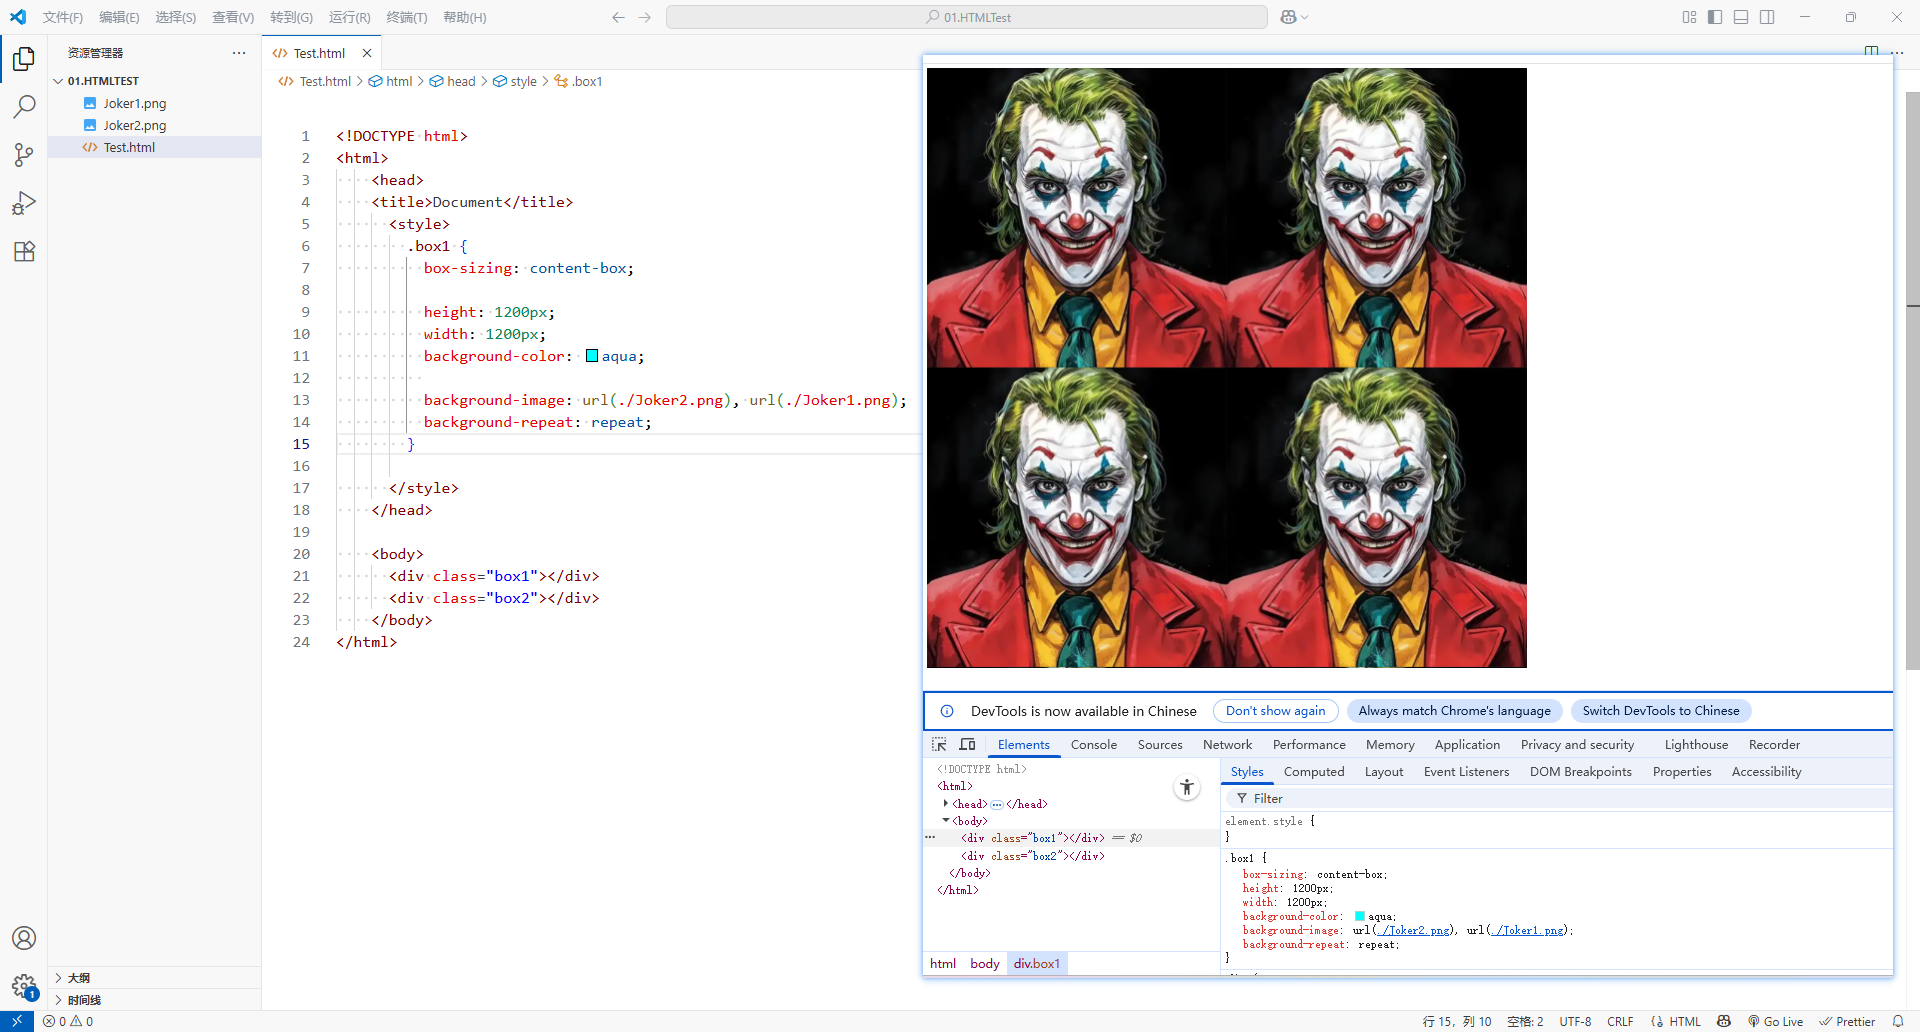This screenshot has height=1032, width=1920.
Task: Click the Customize Layout icon
Action: [x=1689, y=17]
